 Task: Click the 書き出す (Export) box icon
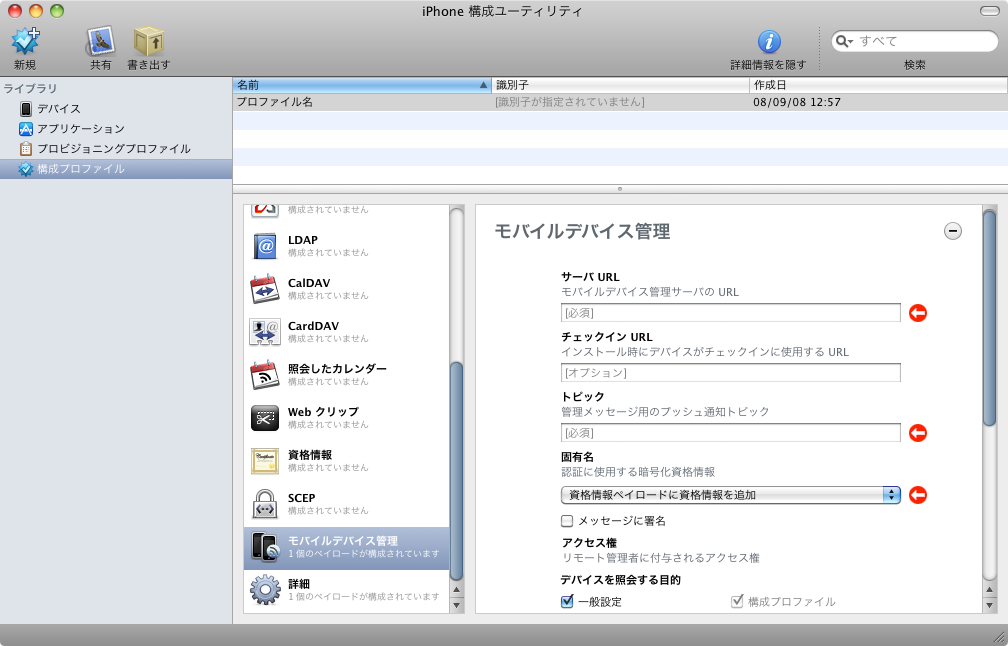[148, 42]
